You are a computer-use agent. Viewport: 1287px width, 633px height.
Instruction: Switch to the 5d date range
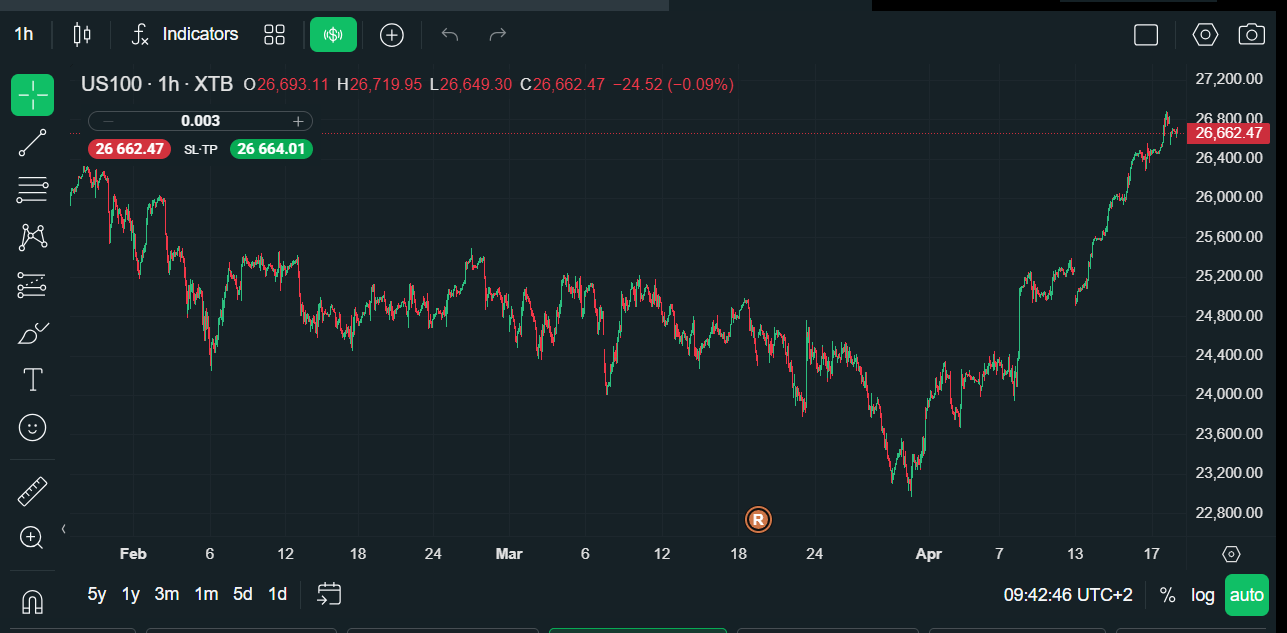click(243, 594)
